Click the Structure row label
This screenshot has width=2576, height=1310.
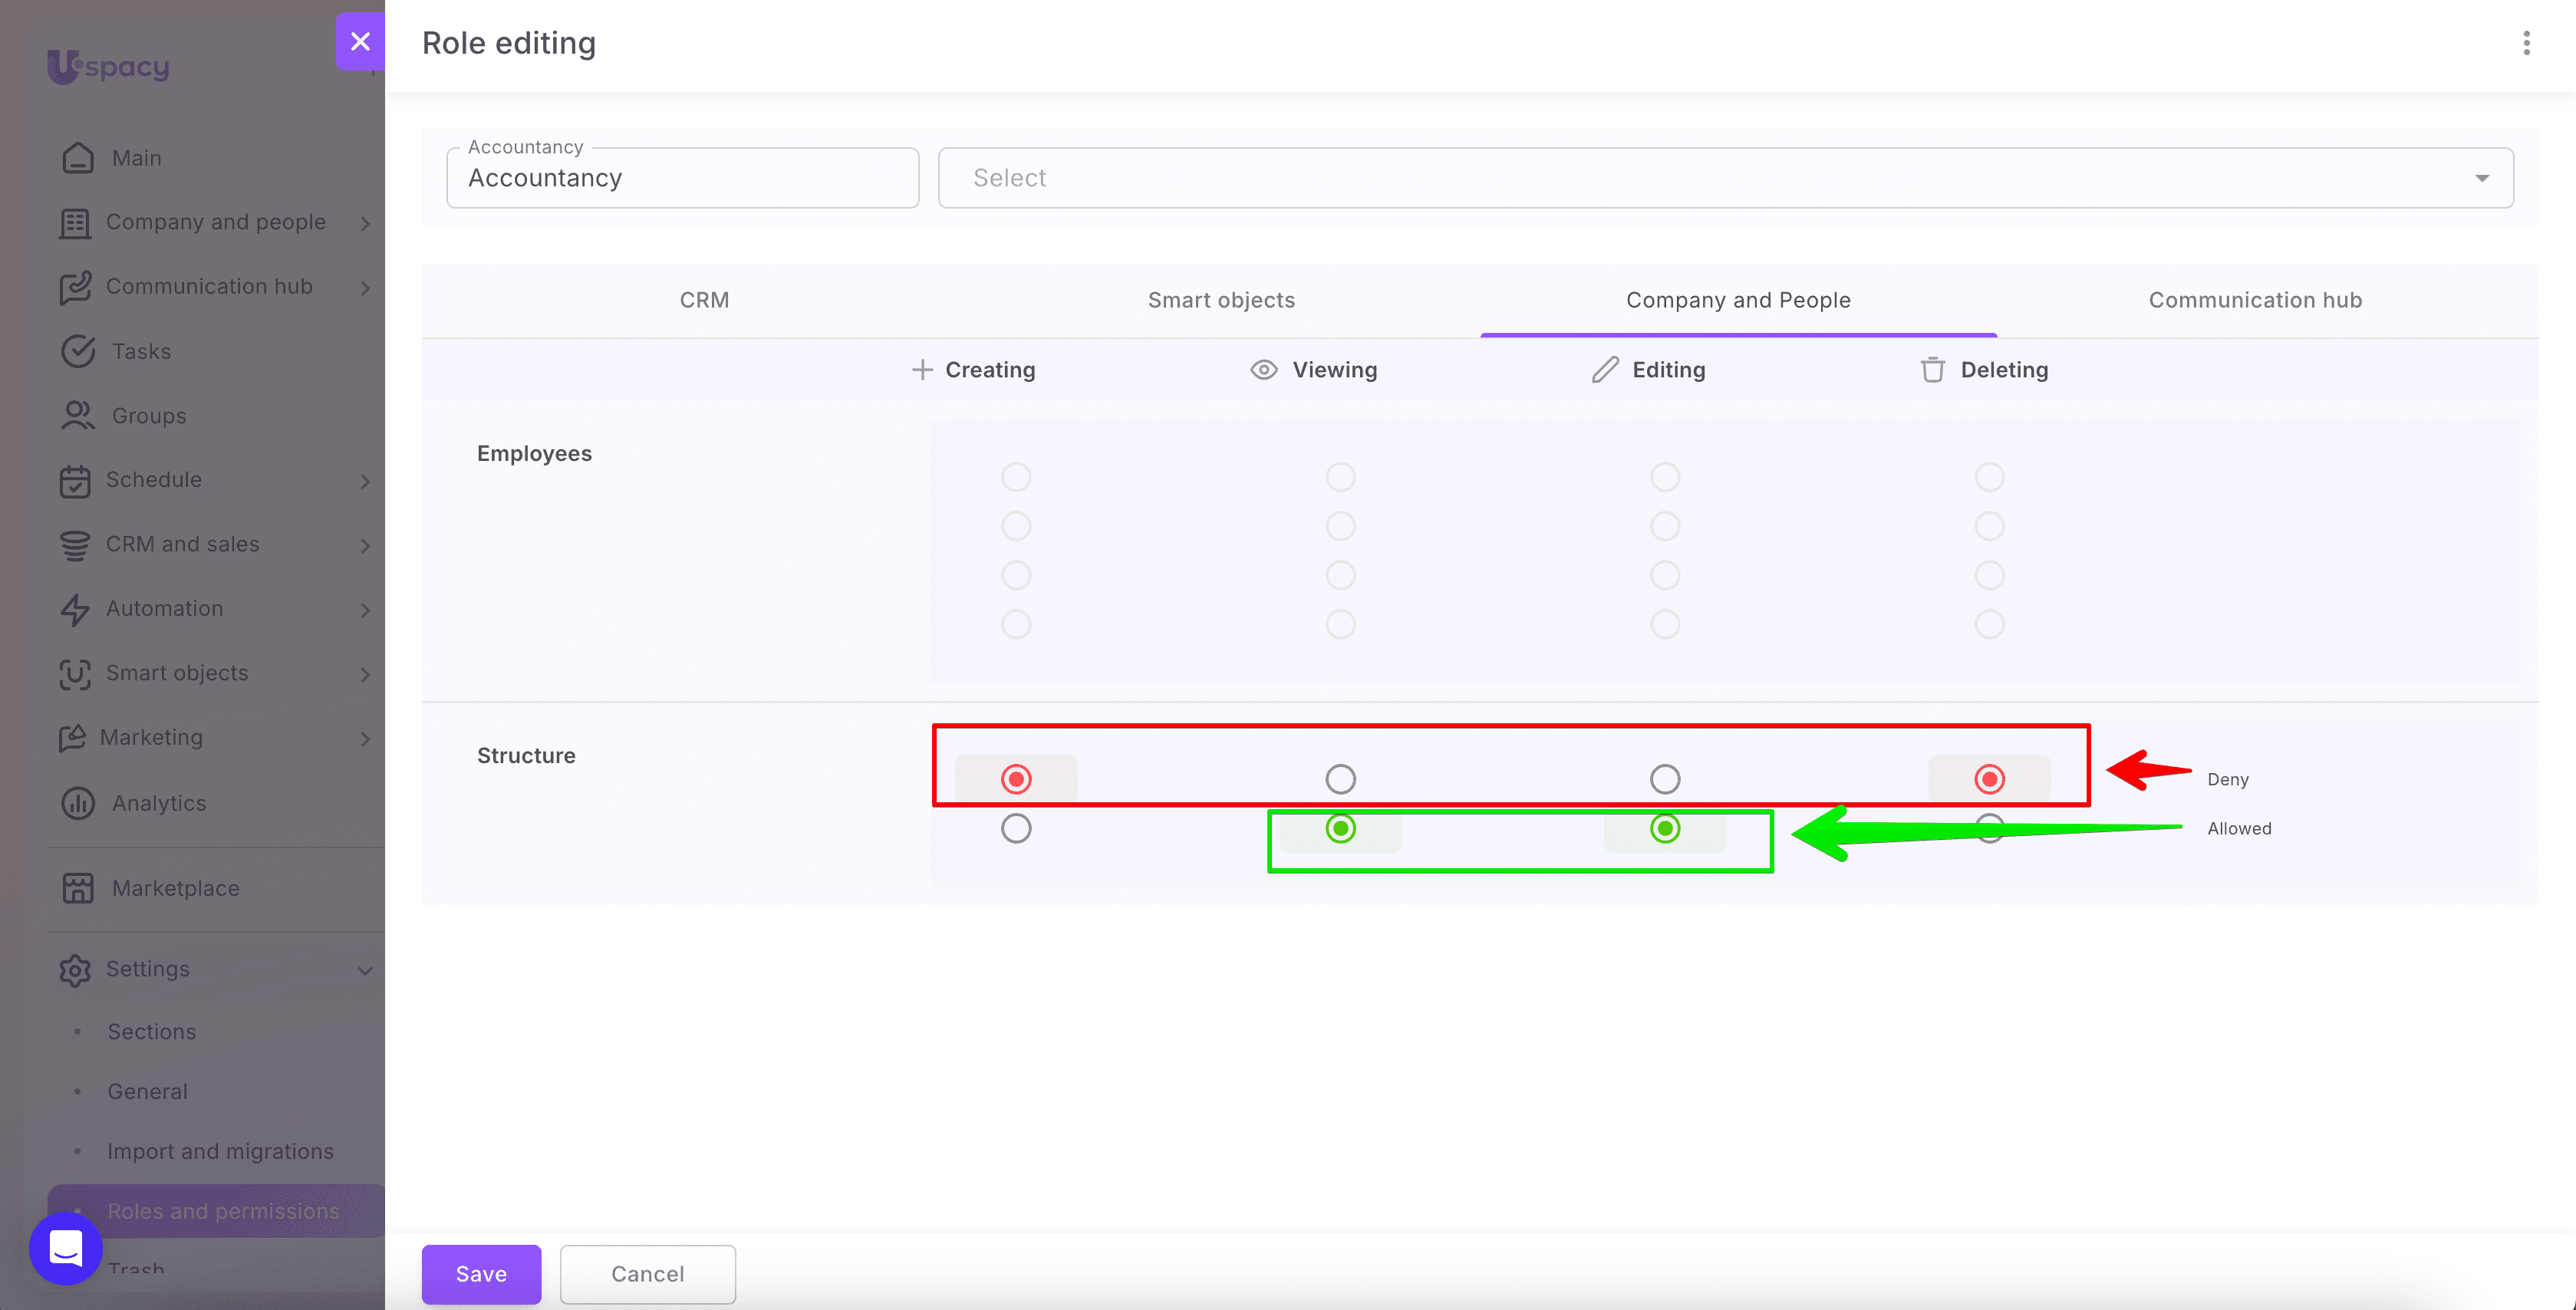pos(526,756)
